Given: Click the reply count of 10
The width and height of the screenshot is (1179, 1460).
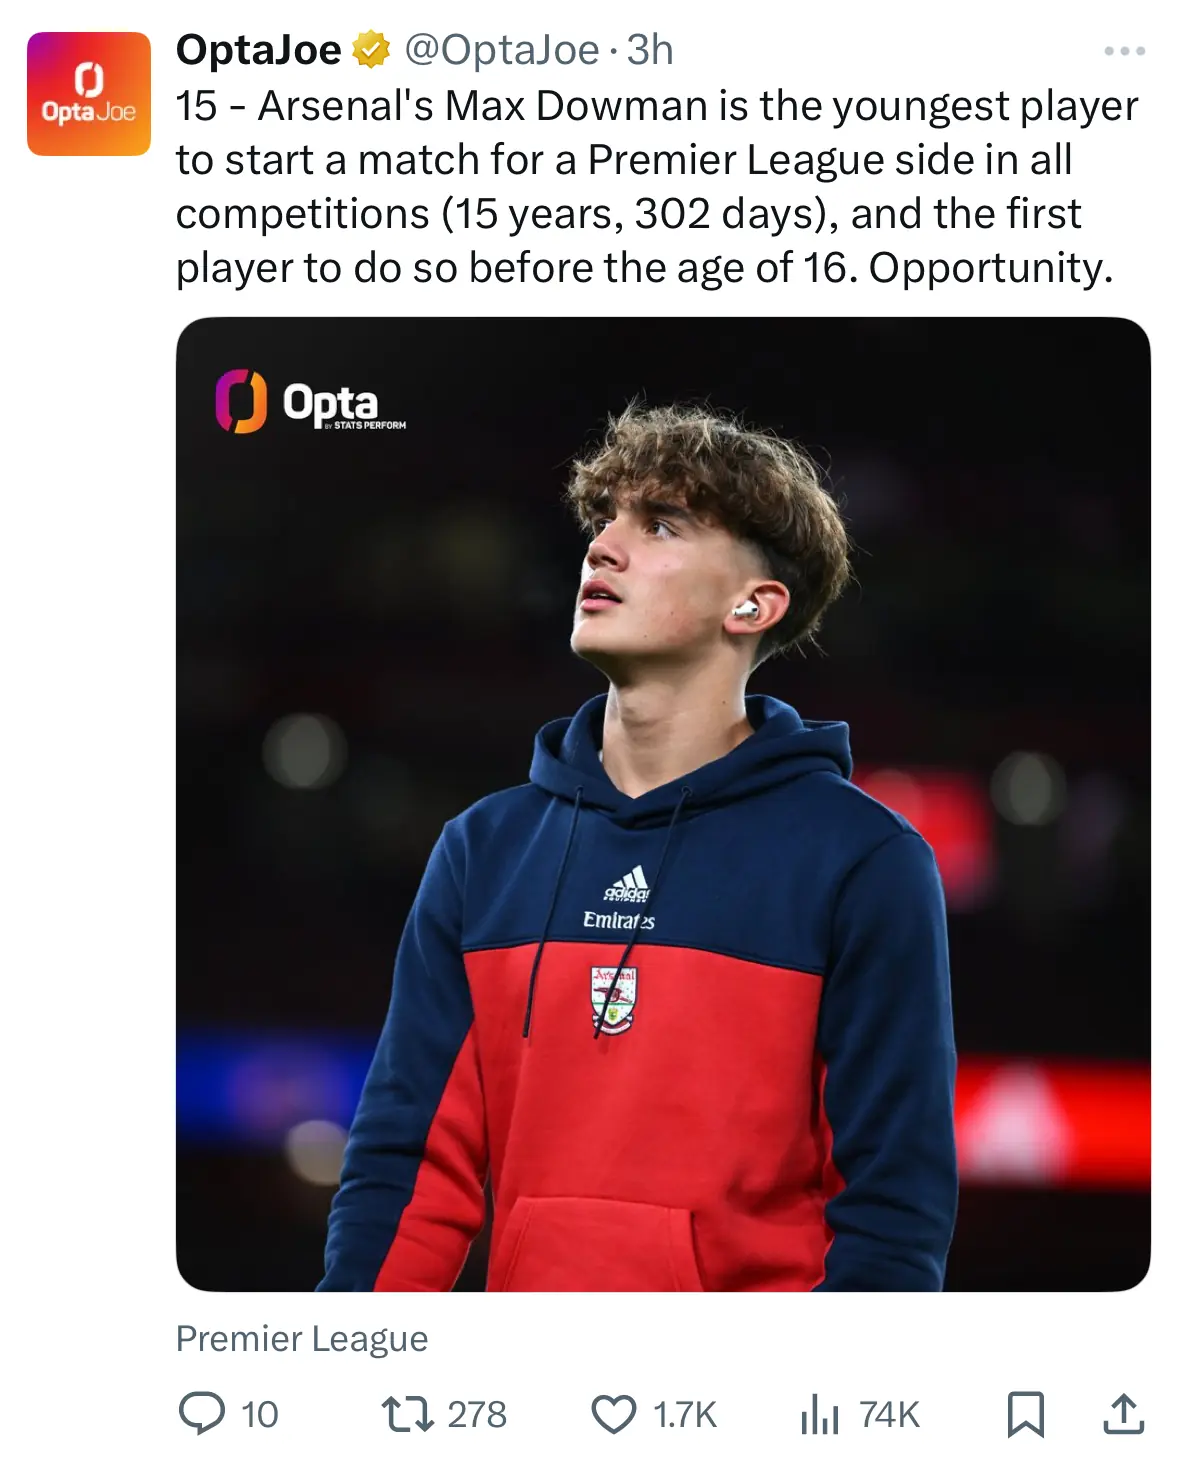Looking at the screenshot, I should pos(260,1415).
